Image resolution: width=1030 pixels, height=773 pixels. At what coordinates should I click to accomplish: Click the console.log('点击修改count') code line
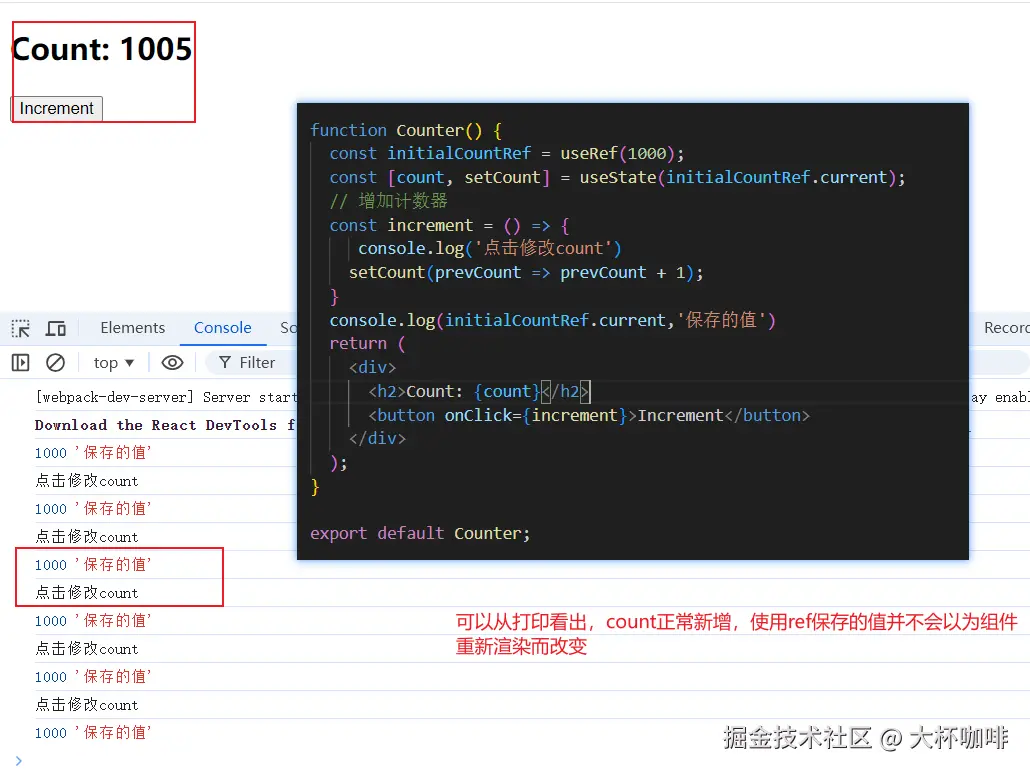(489, 248)
